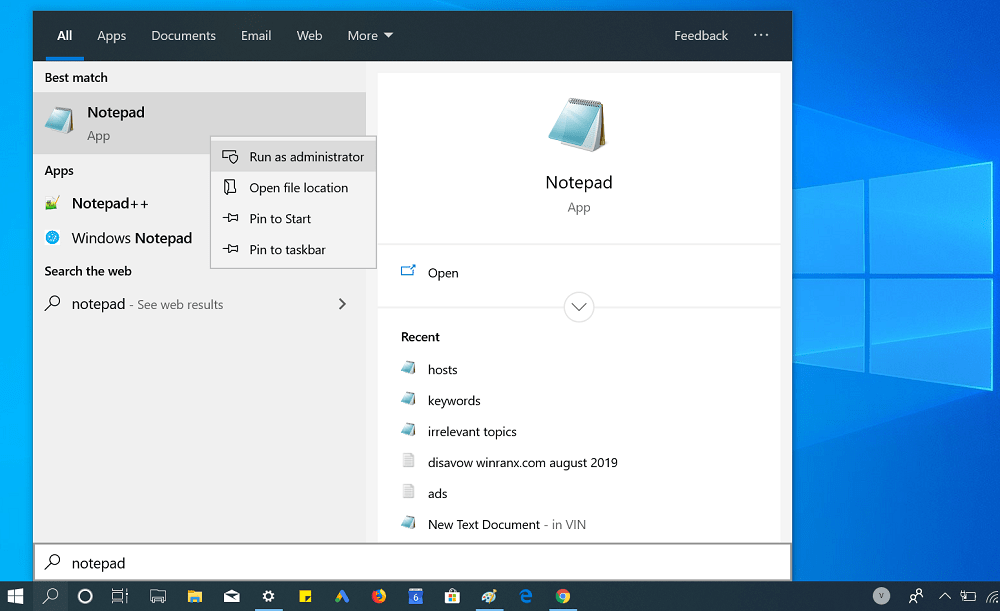Click the Feedback link
This screenshot has height=611, width=1000.
(701, 36)
